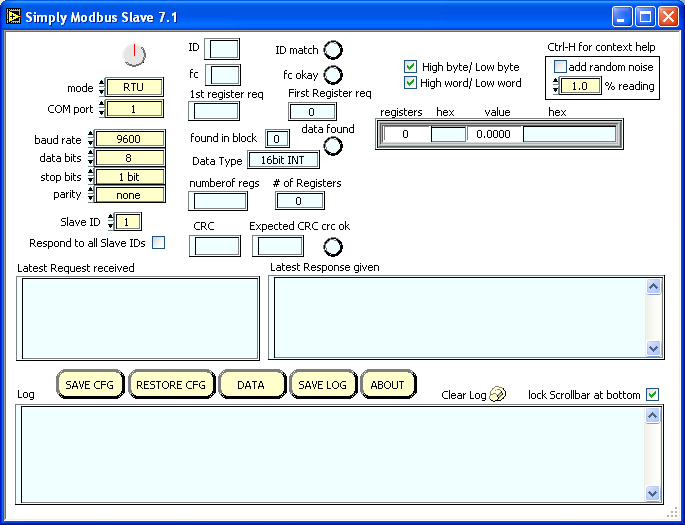Open the Data Type 16bit INT selector
Viewport: 685px width, 525px height.
[283, 160]
